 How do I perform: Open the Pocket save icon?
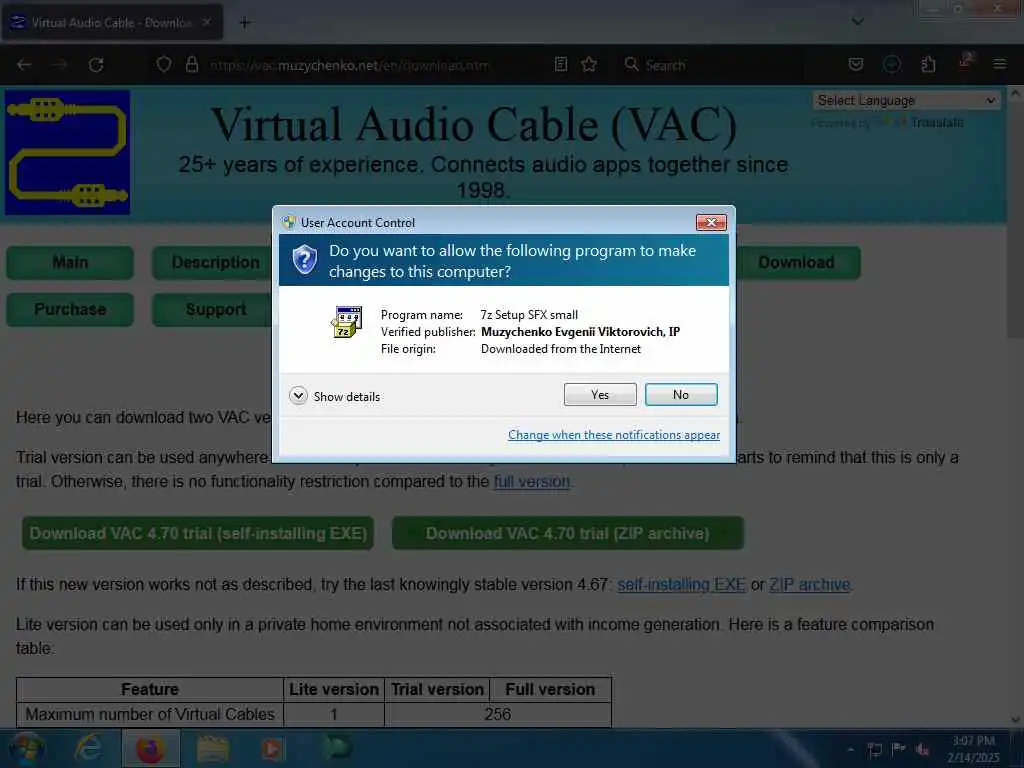point(856,65)
